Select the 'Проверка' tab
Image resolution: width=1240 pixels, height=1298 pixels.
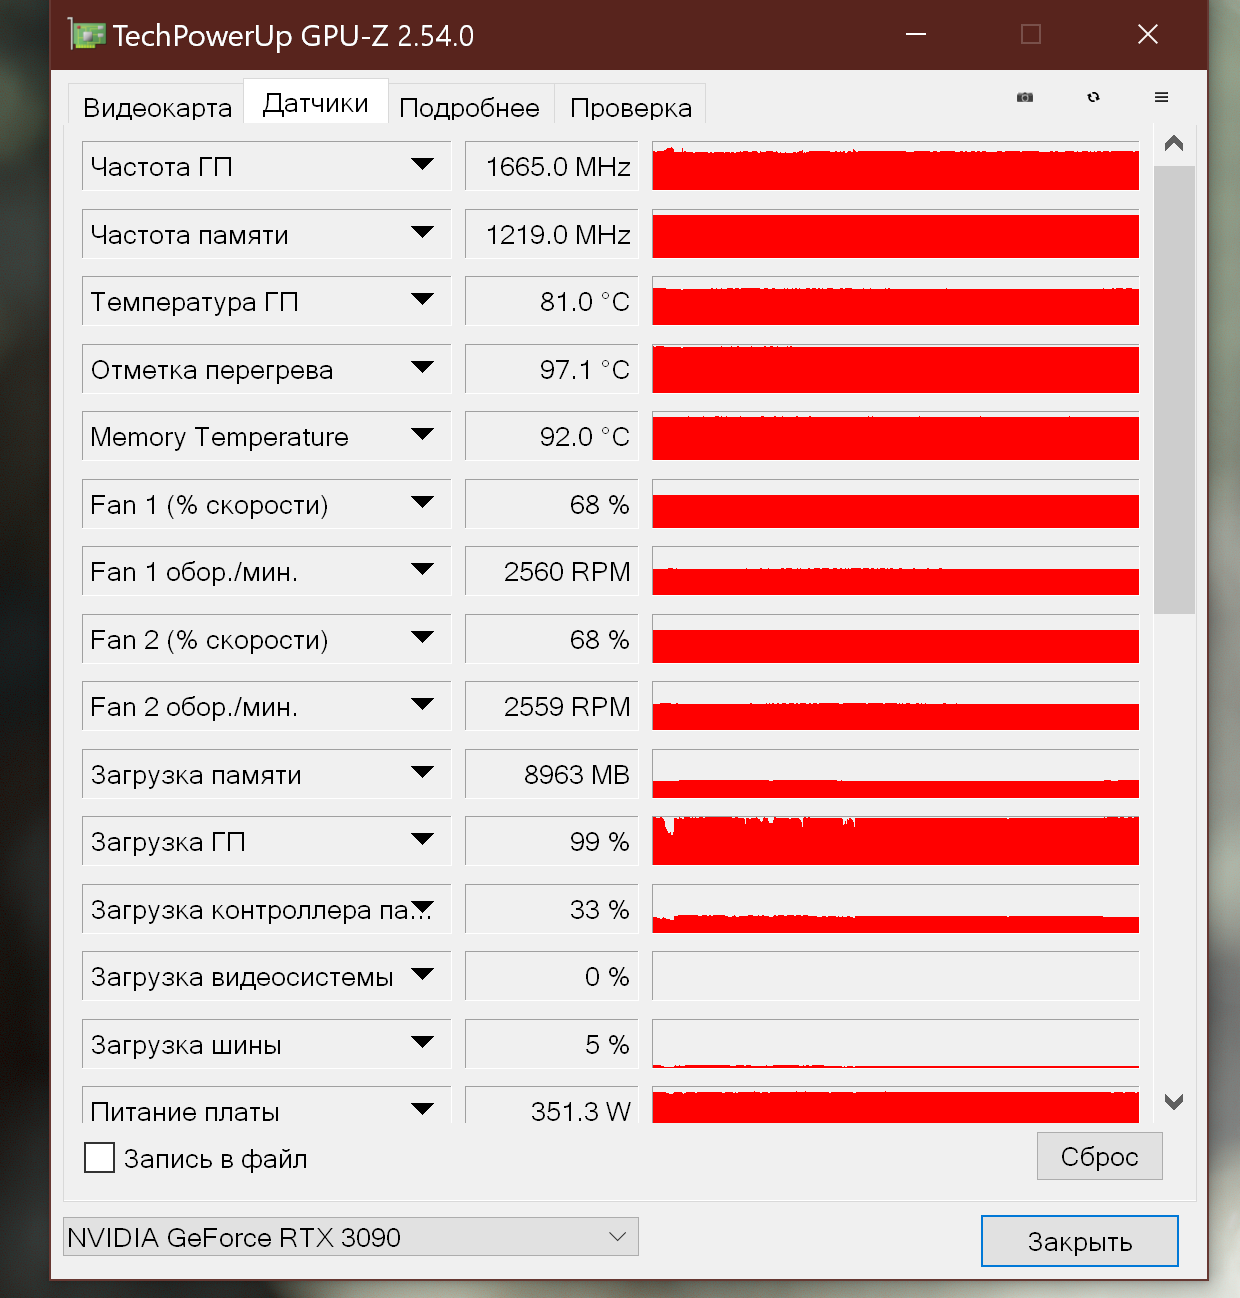pos(630,107)
